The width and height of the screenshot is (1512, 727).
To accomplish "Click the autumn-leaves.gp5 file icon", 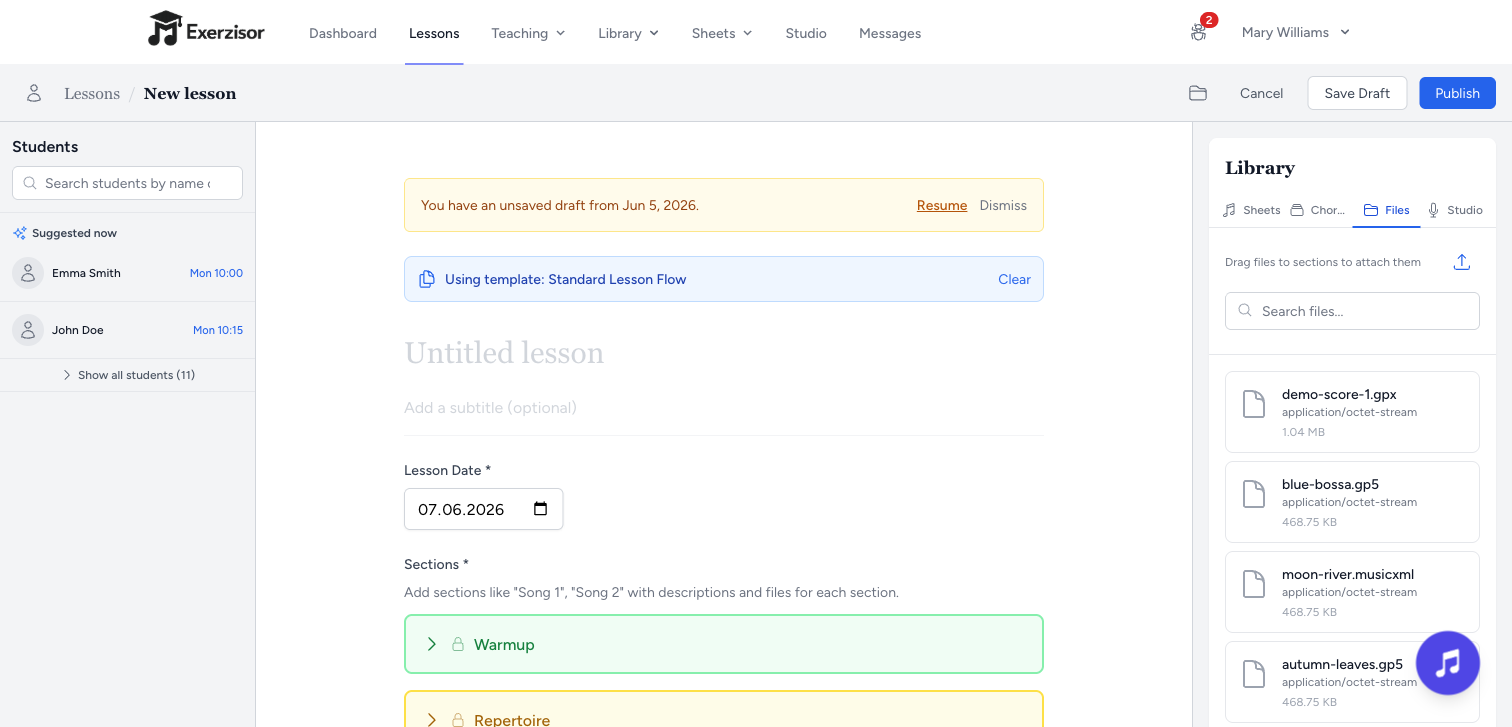I will coord(1254,674).
